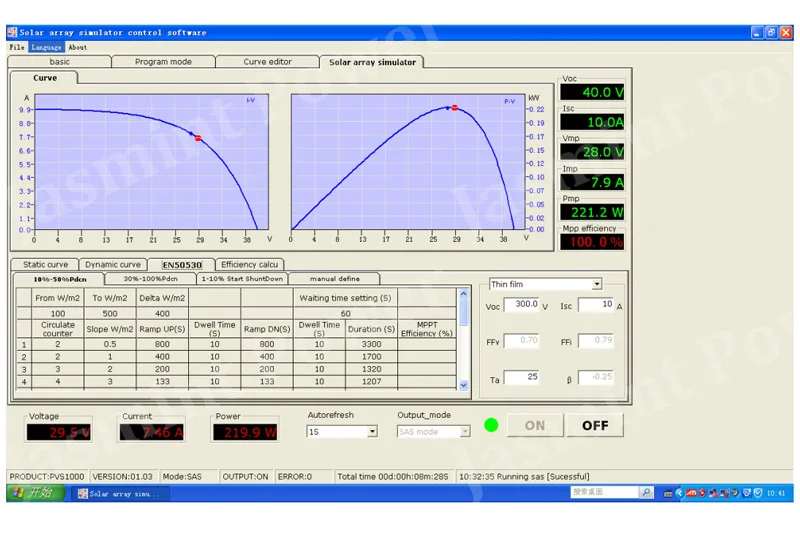The width and height of the screenshot is (800, 550).
Task: Click the red marker on P-V curve
Action: (455, 107)
